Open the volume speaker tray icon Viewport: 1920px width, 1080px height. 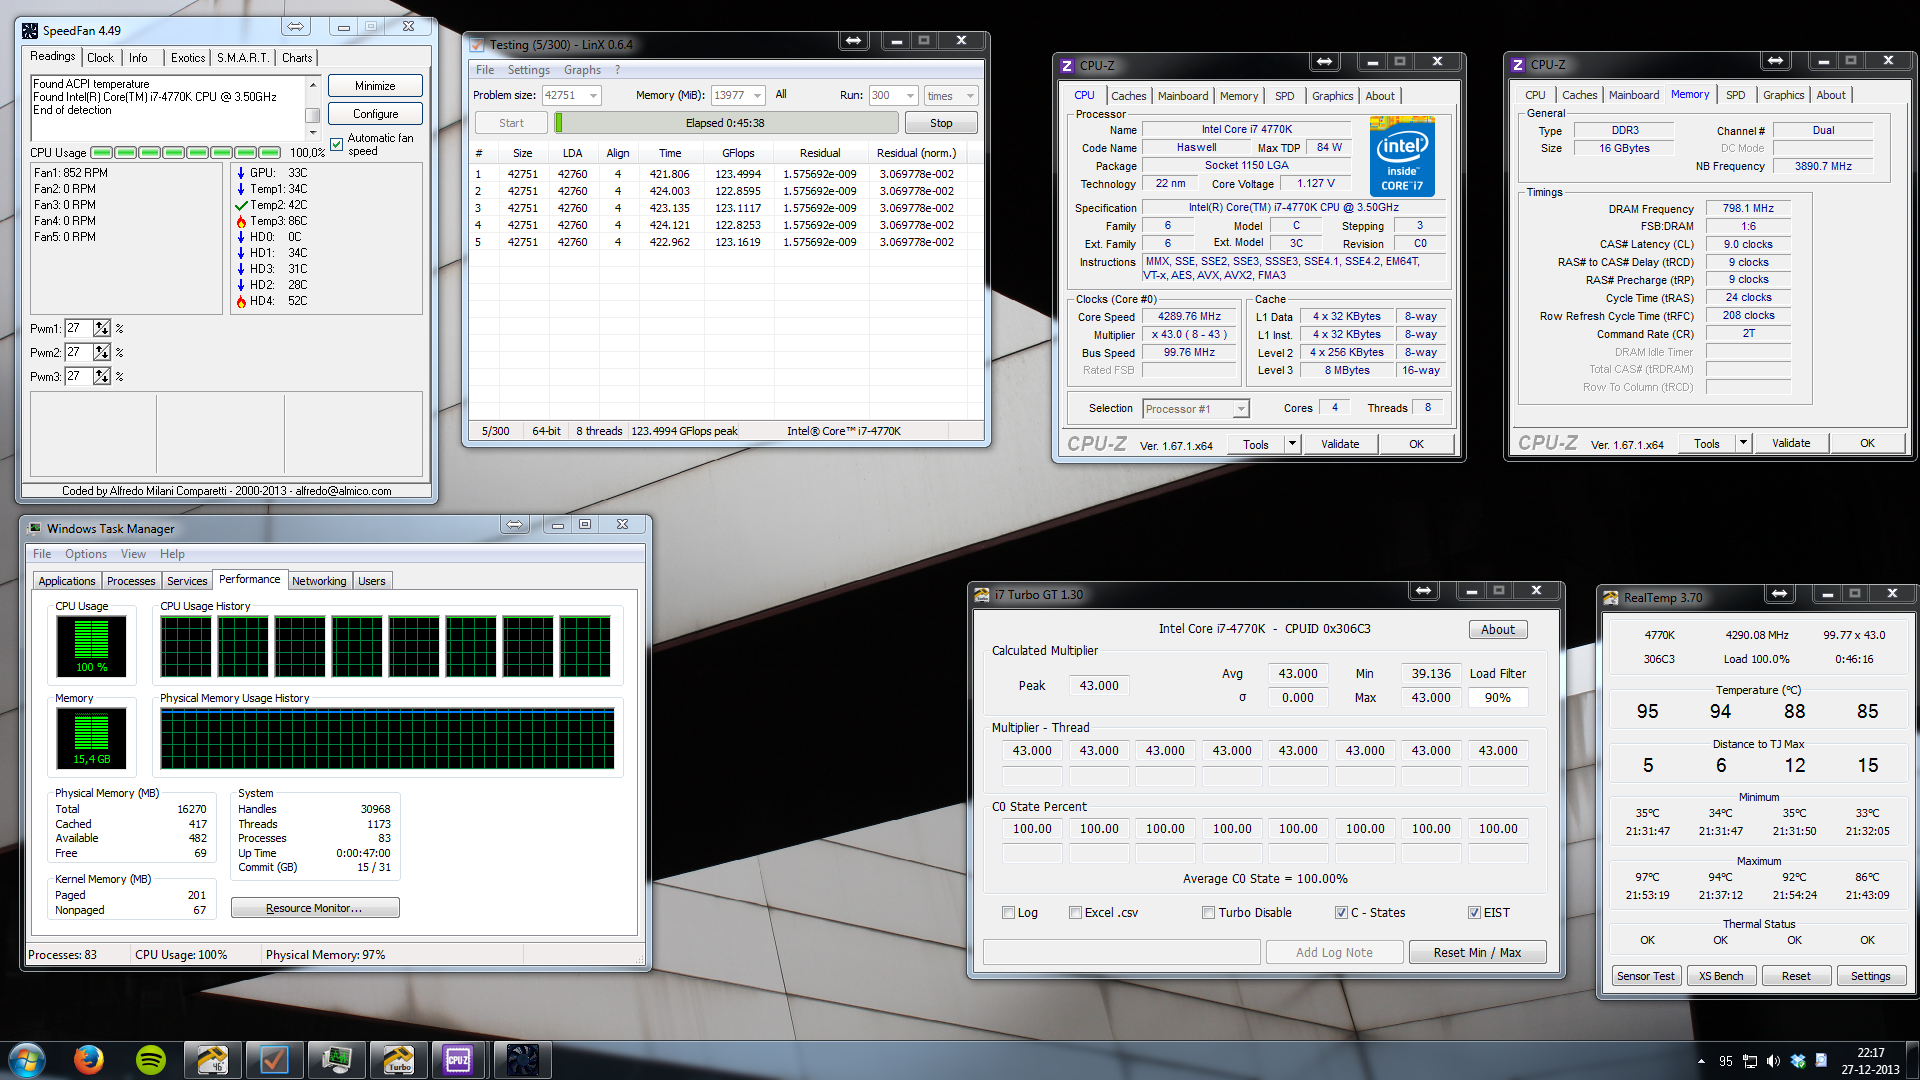(1774, 1061)
